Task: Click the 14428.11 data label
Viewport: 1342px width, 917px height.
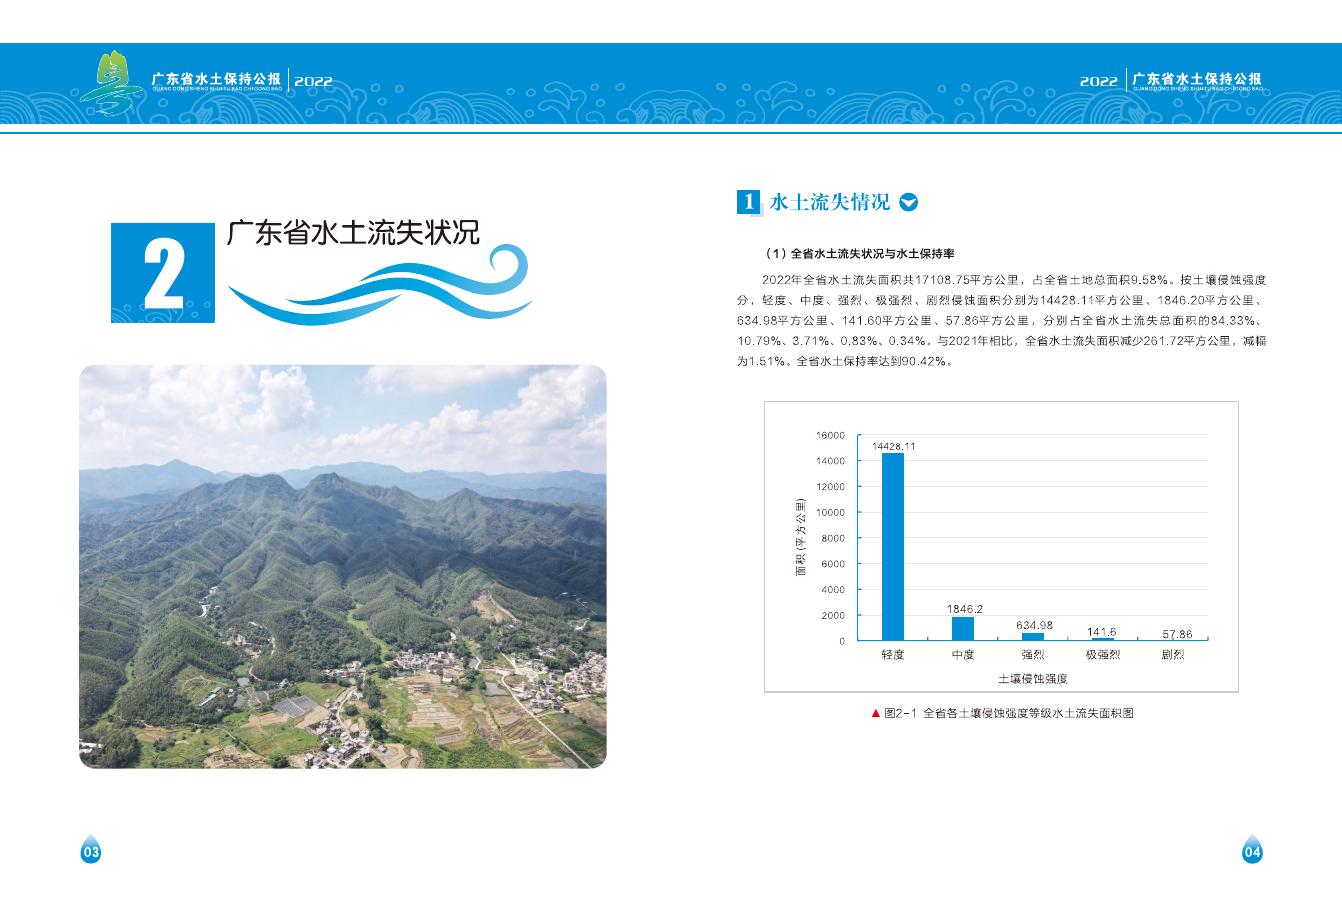Action: (893, 446)
